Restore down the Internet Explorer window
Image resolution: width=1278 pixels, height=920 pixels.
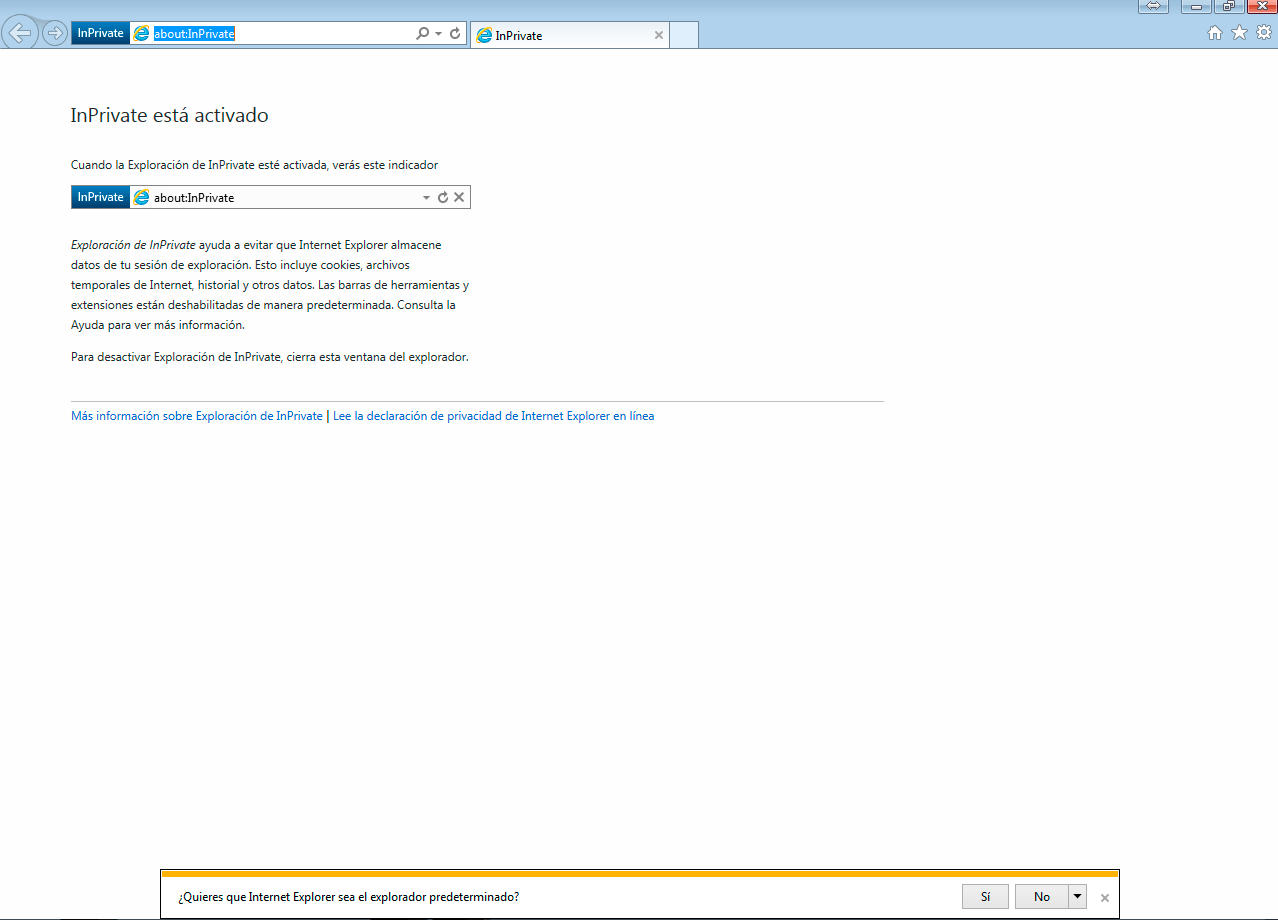coord(1229,6)
